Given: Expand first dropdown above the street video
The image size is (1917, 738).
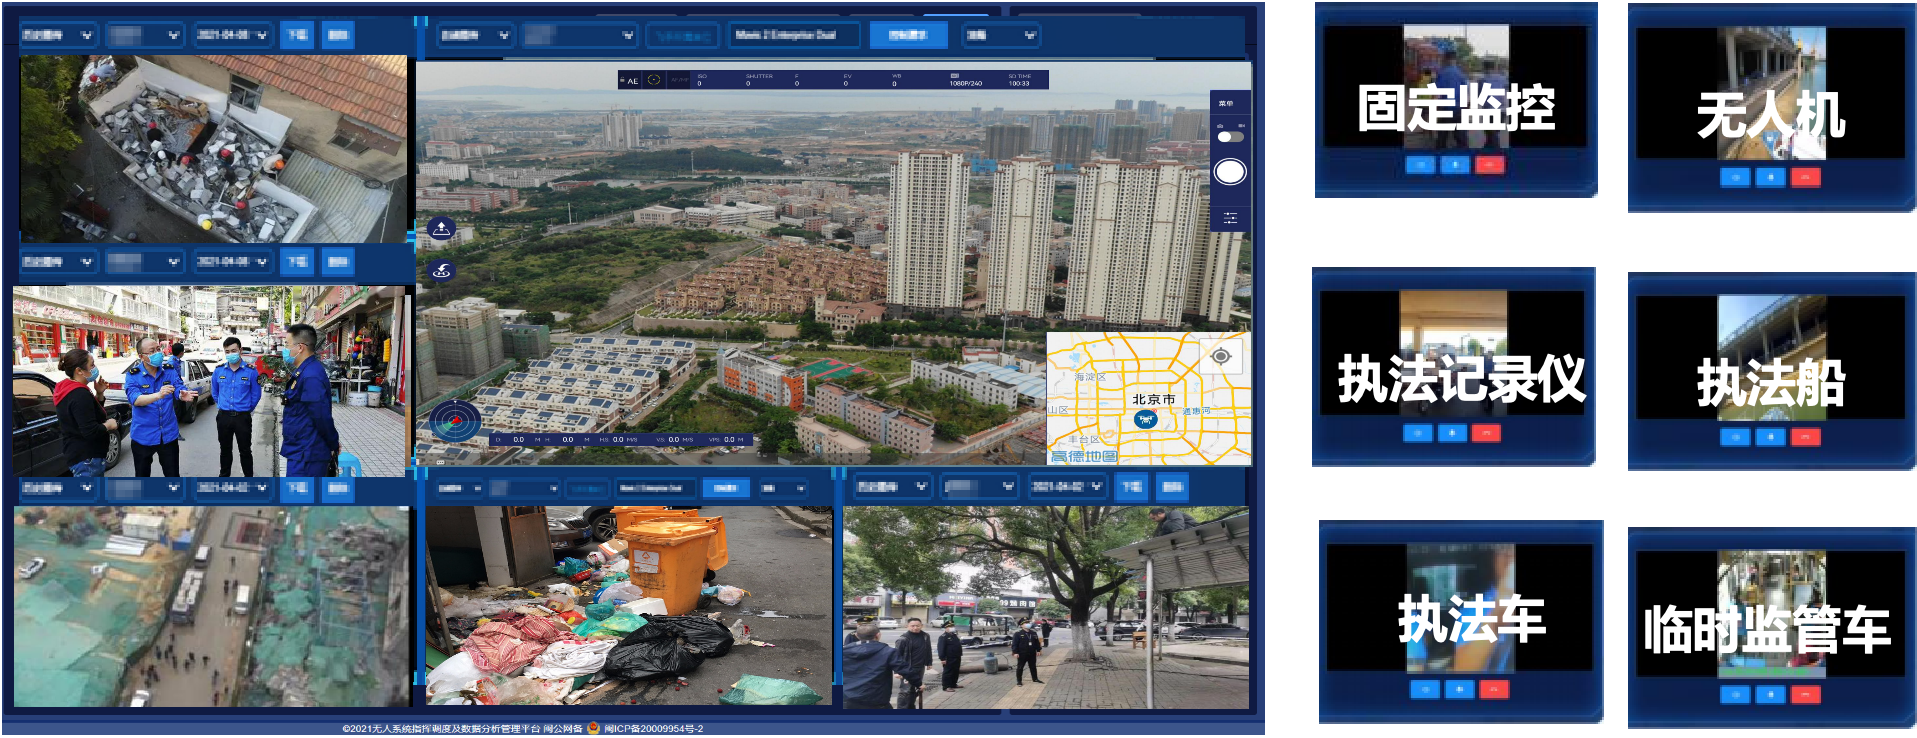Looking at the screenshot, I should tap(58, 262).
